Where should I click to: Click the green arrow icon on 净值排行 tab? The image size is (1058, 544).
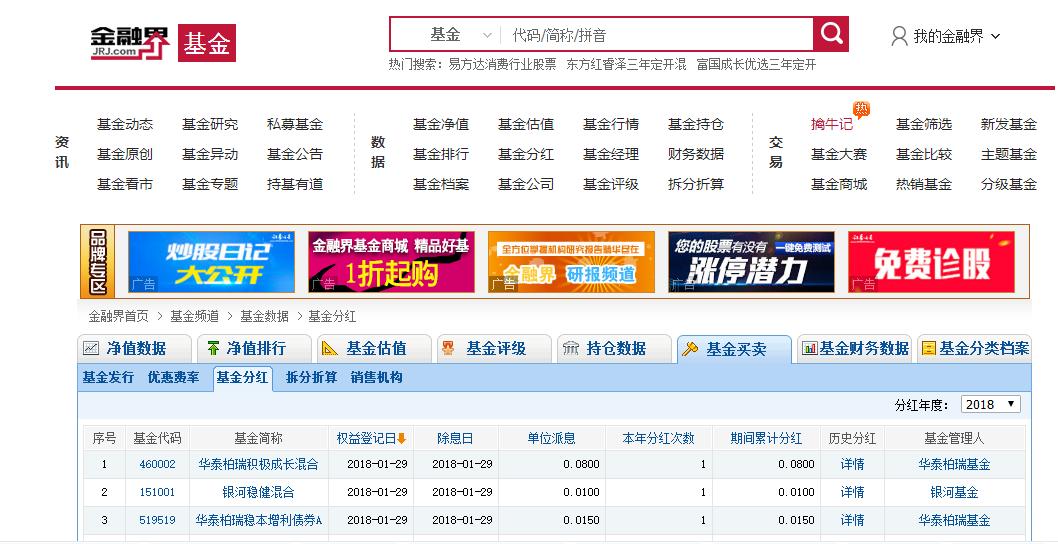(x=213, y=348)
